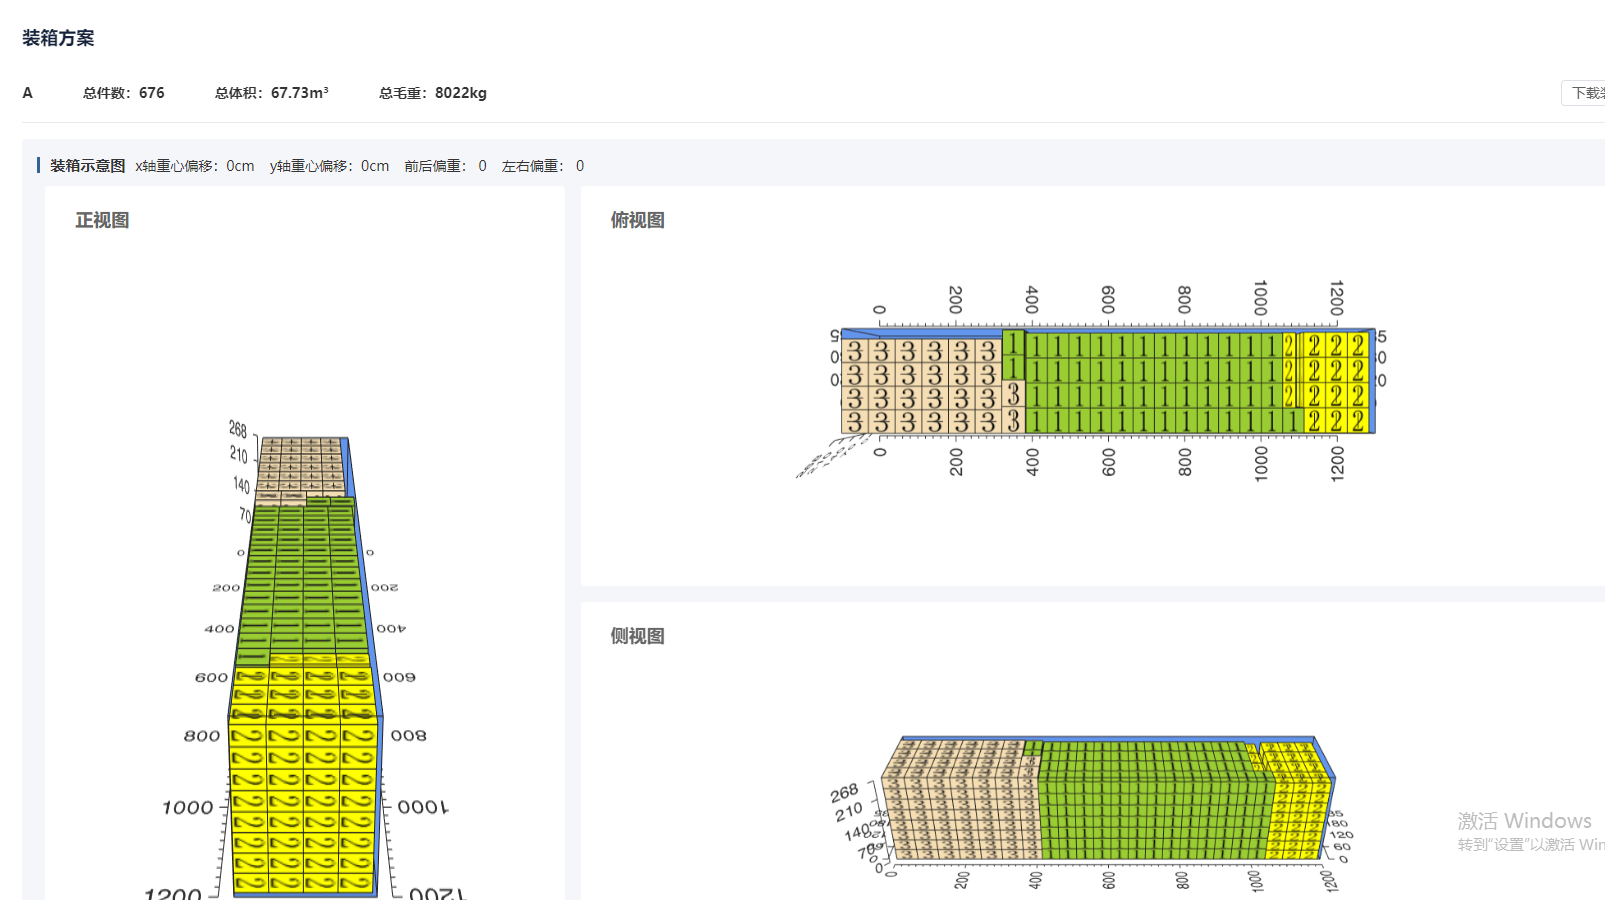
Task: Select the container label A
Action: pos(28,93)
